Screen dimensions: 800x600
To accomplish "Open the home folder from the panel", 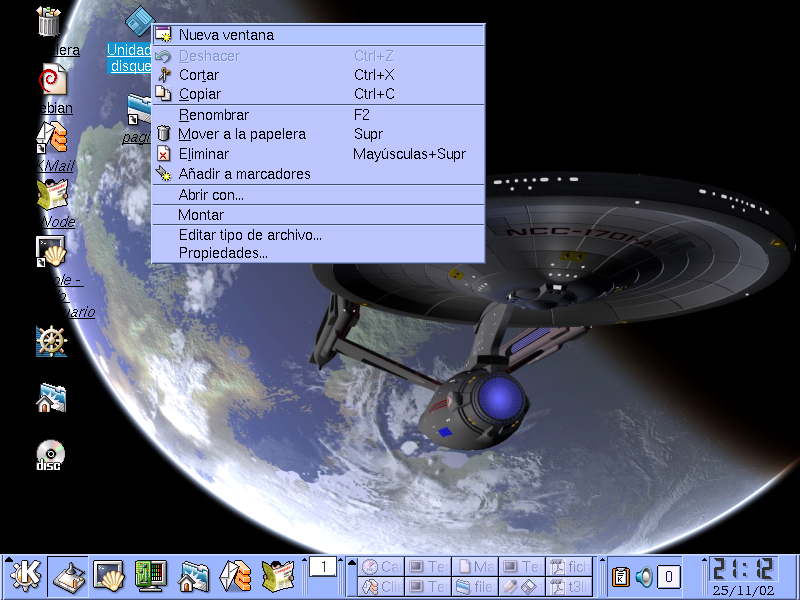I will point(193,576).
